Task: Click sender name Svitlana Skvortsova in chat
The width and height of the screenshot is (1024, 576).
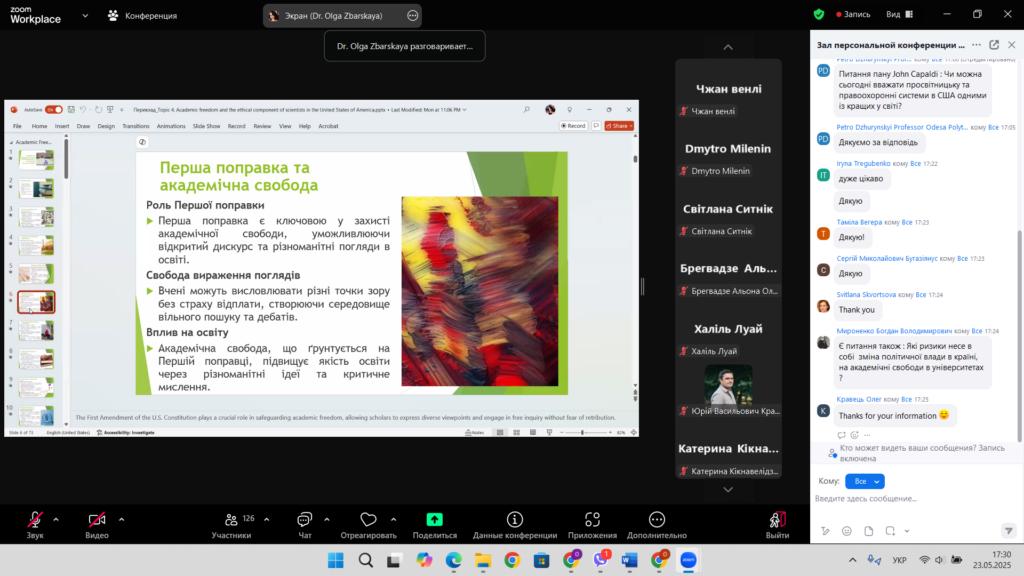Action: 866,295
